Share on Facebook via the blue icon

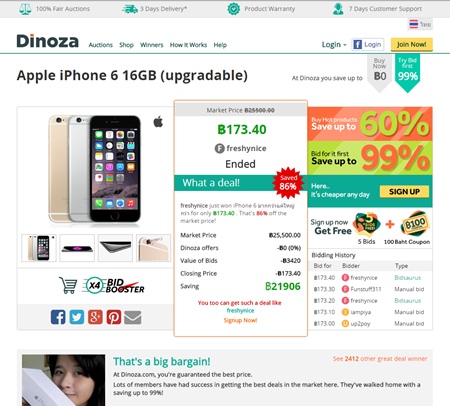(58, 317)
